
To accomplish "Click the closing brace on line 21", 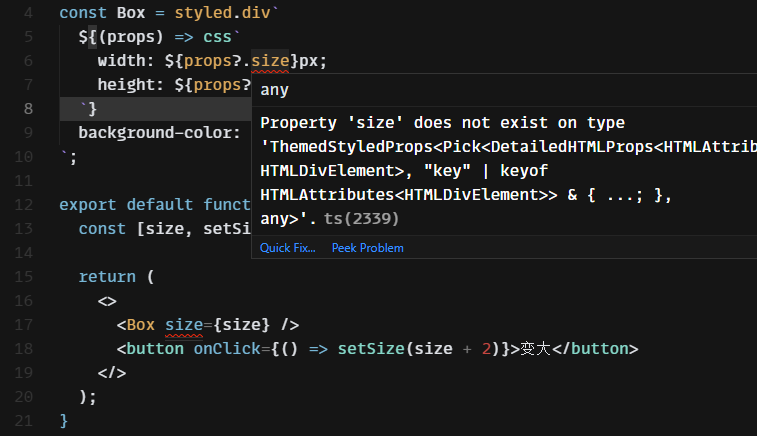I will pyautogui.click(x=64, y=420).
